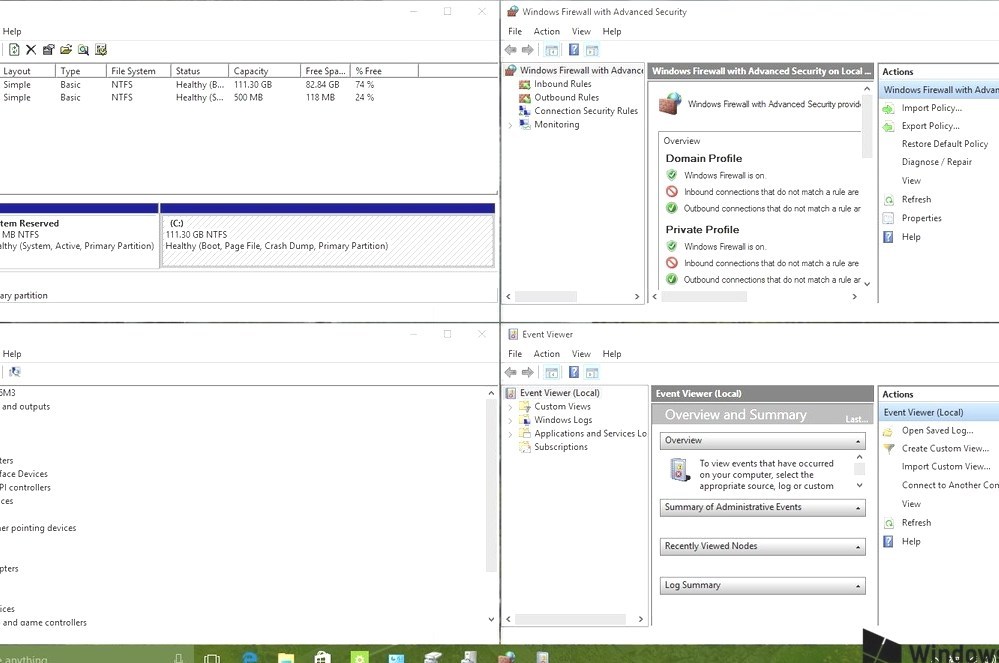Click the Refresh icon in Disk Management toolbar
Screen dimensions: 999x663
coord(14,49)
